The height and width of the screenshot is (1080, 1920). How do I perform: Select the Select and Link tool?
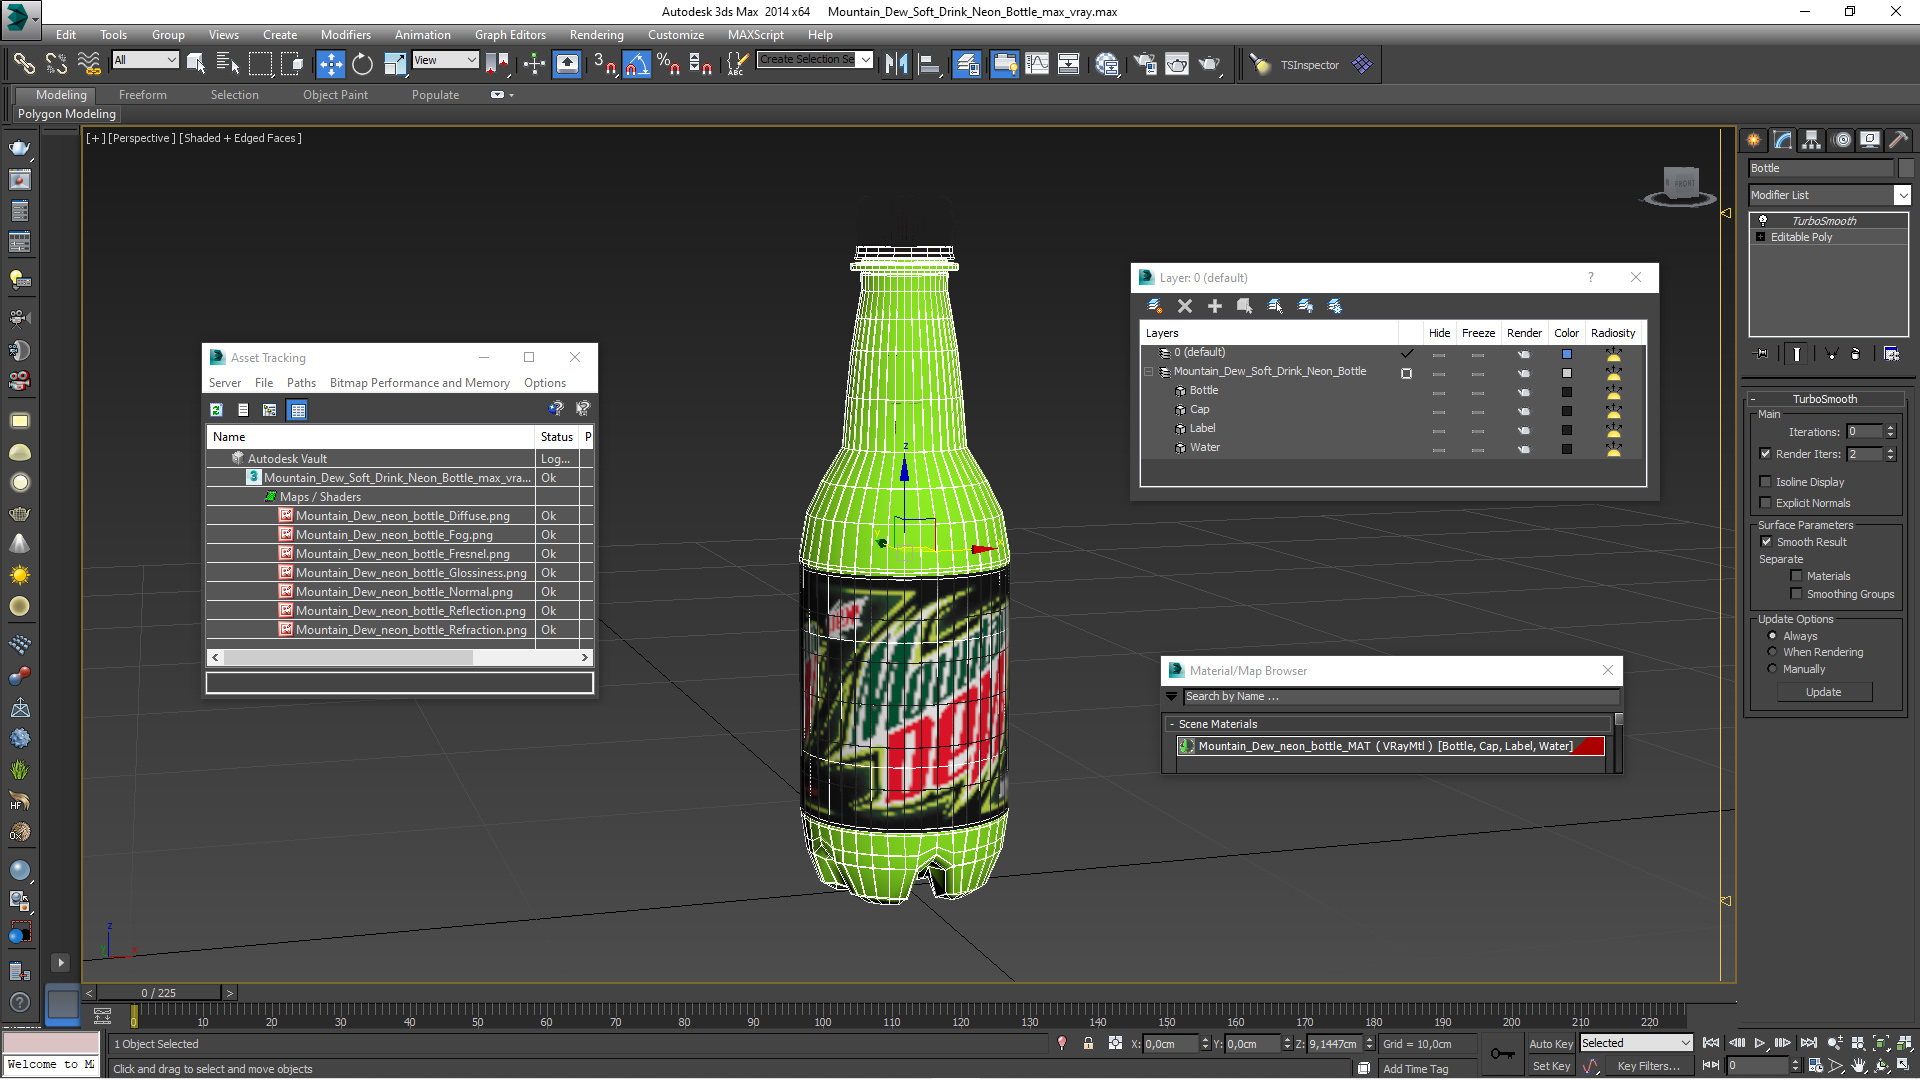point(24,64)
